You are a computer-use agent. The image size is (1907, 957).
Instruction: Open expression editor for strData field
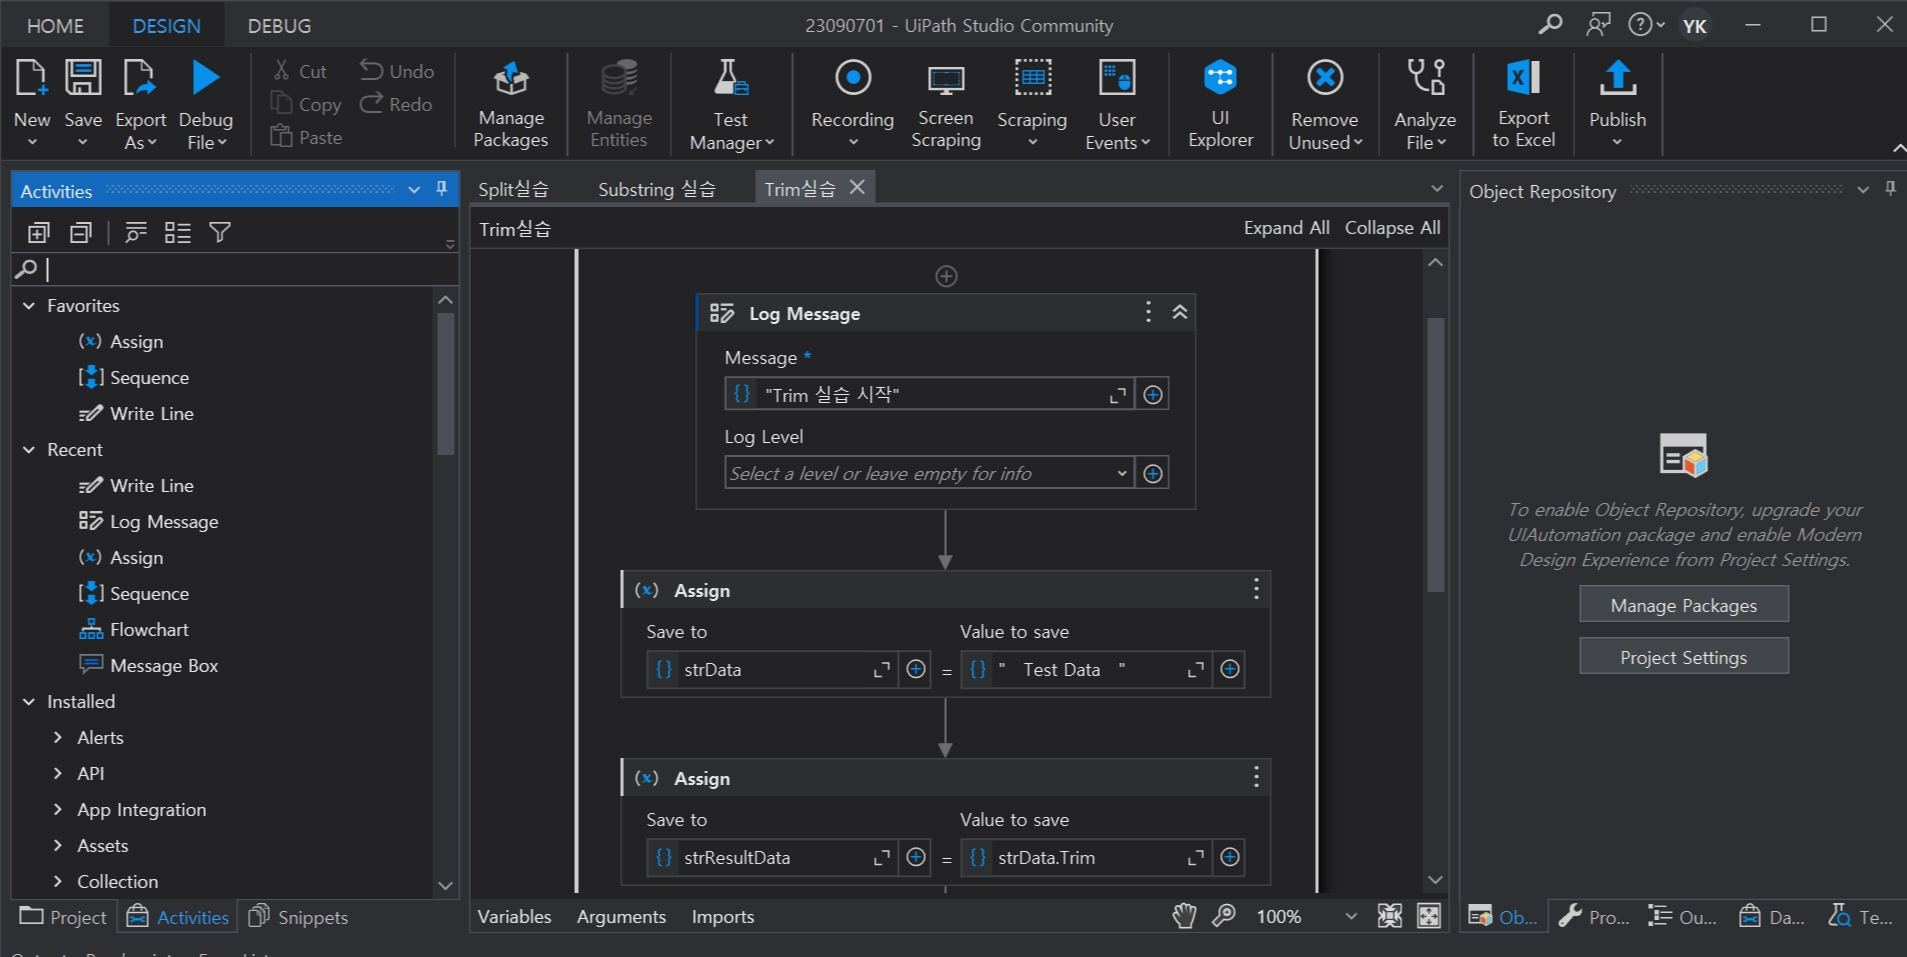pyautogui.click(x=881, y=670)
